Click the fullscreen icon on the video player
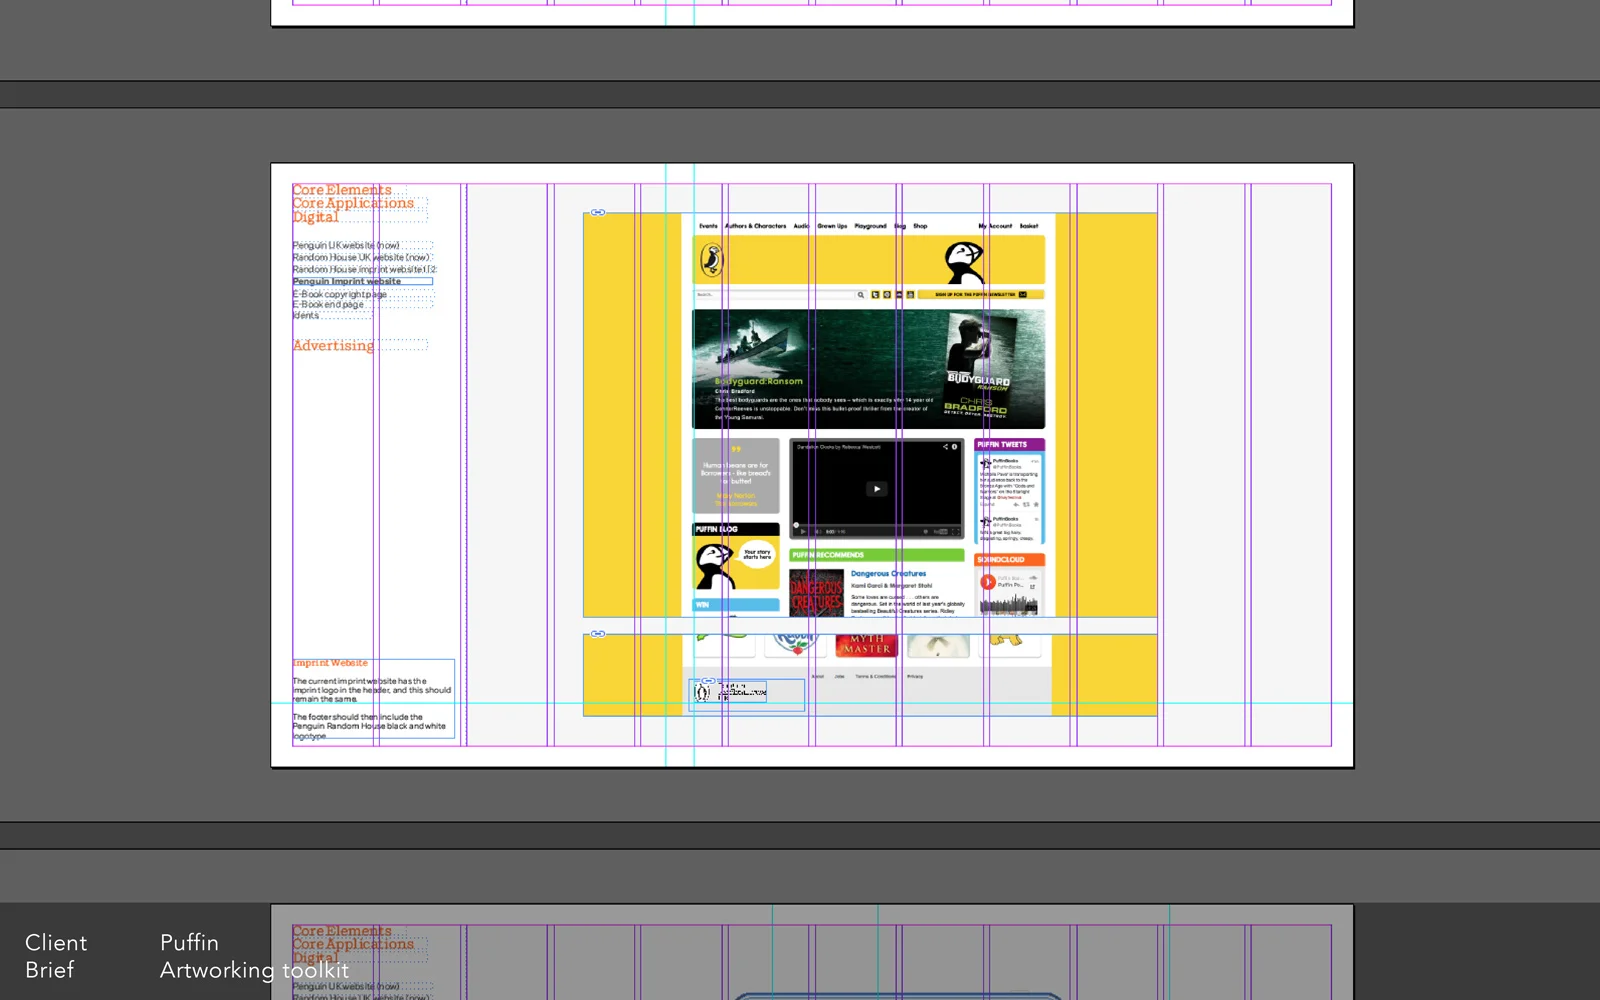This screenshot has width=1600, height=1000. [x=956, y=531]
